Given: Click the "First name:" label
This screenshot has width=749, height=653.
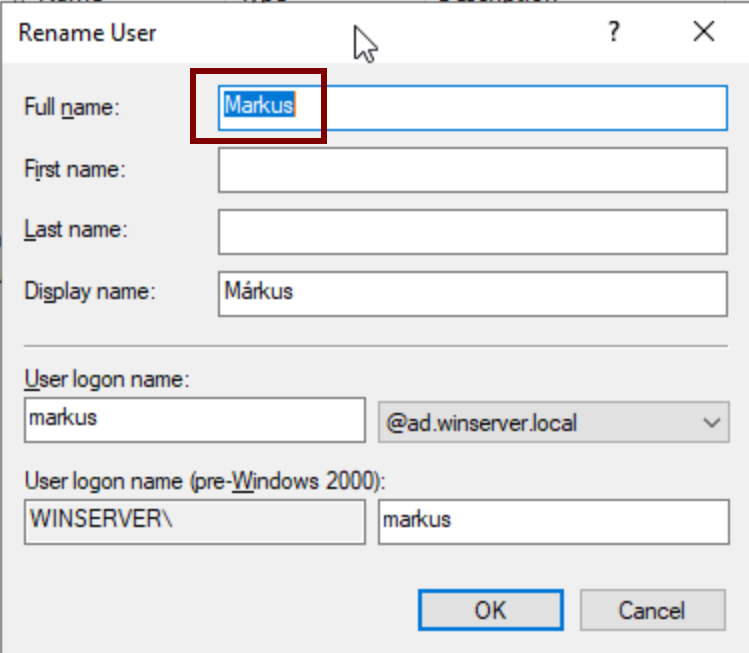Looking at the screenshot, I should tap(75, 170).
